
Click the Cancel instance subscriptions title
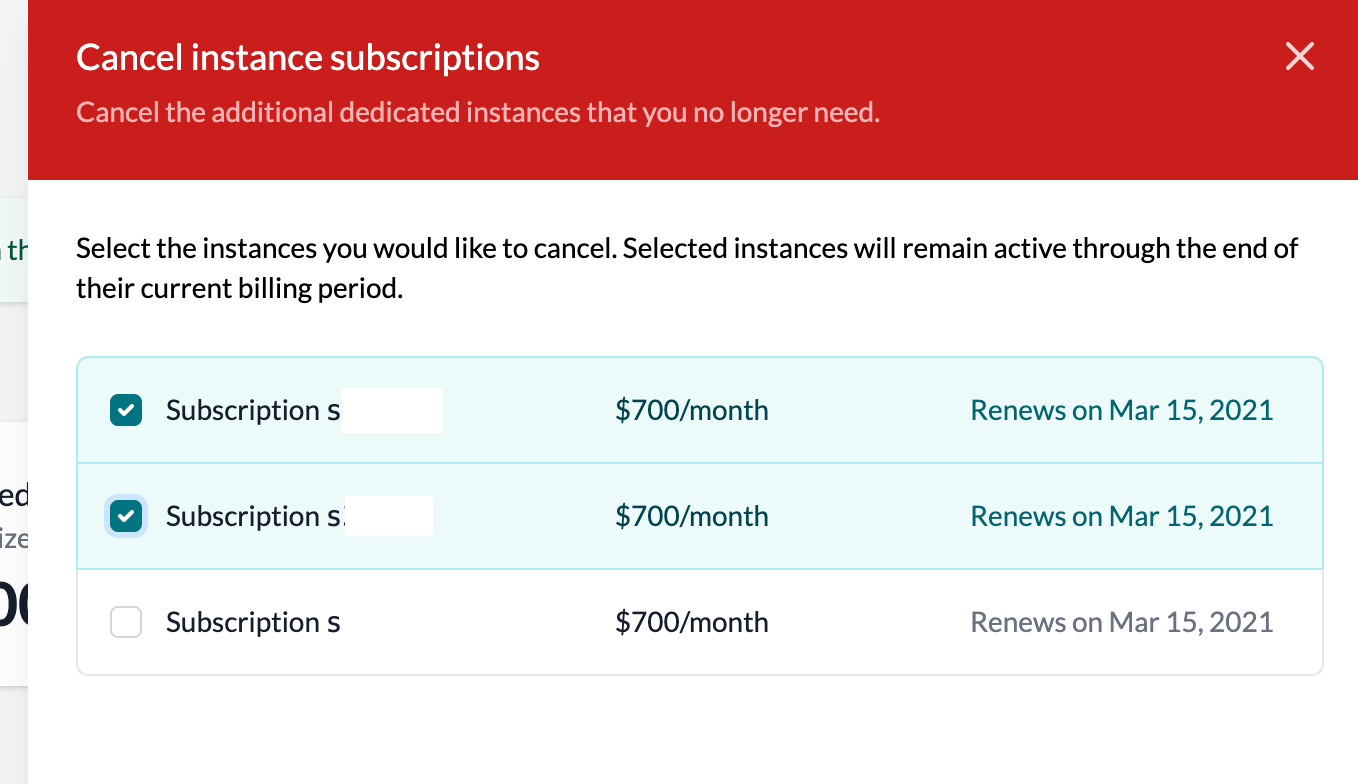point(308,57)
